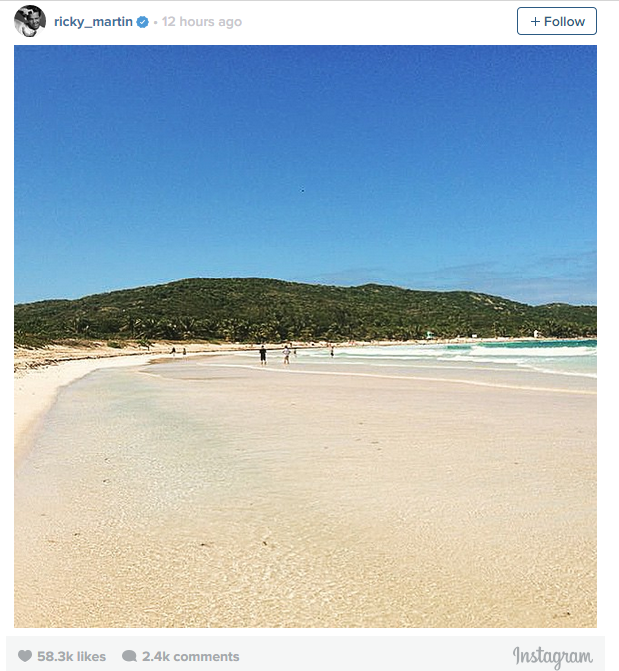Open the 2.4k comments link
Image resolution: width=619 pixels, height=671 pixels.
pyautogui.click(x=190, y=656)
